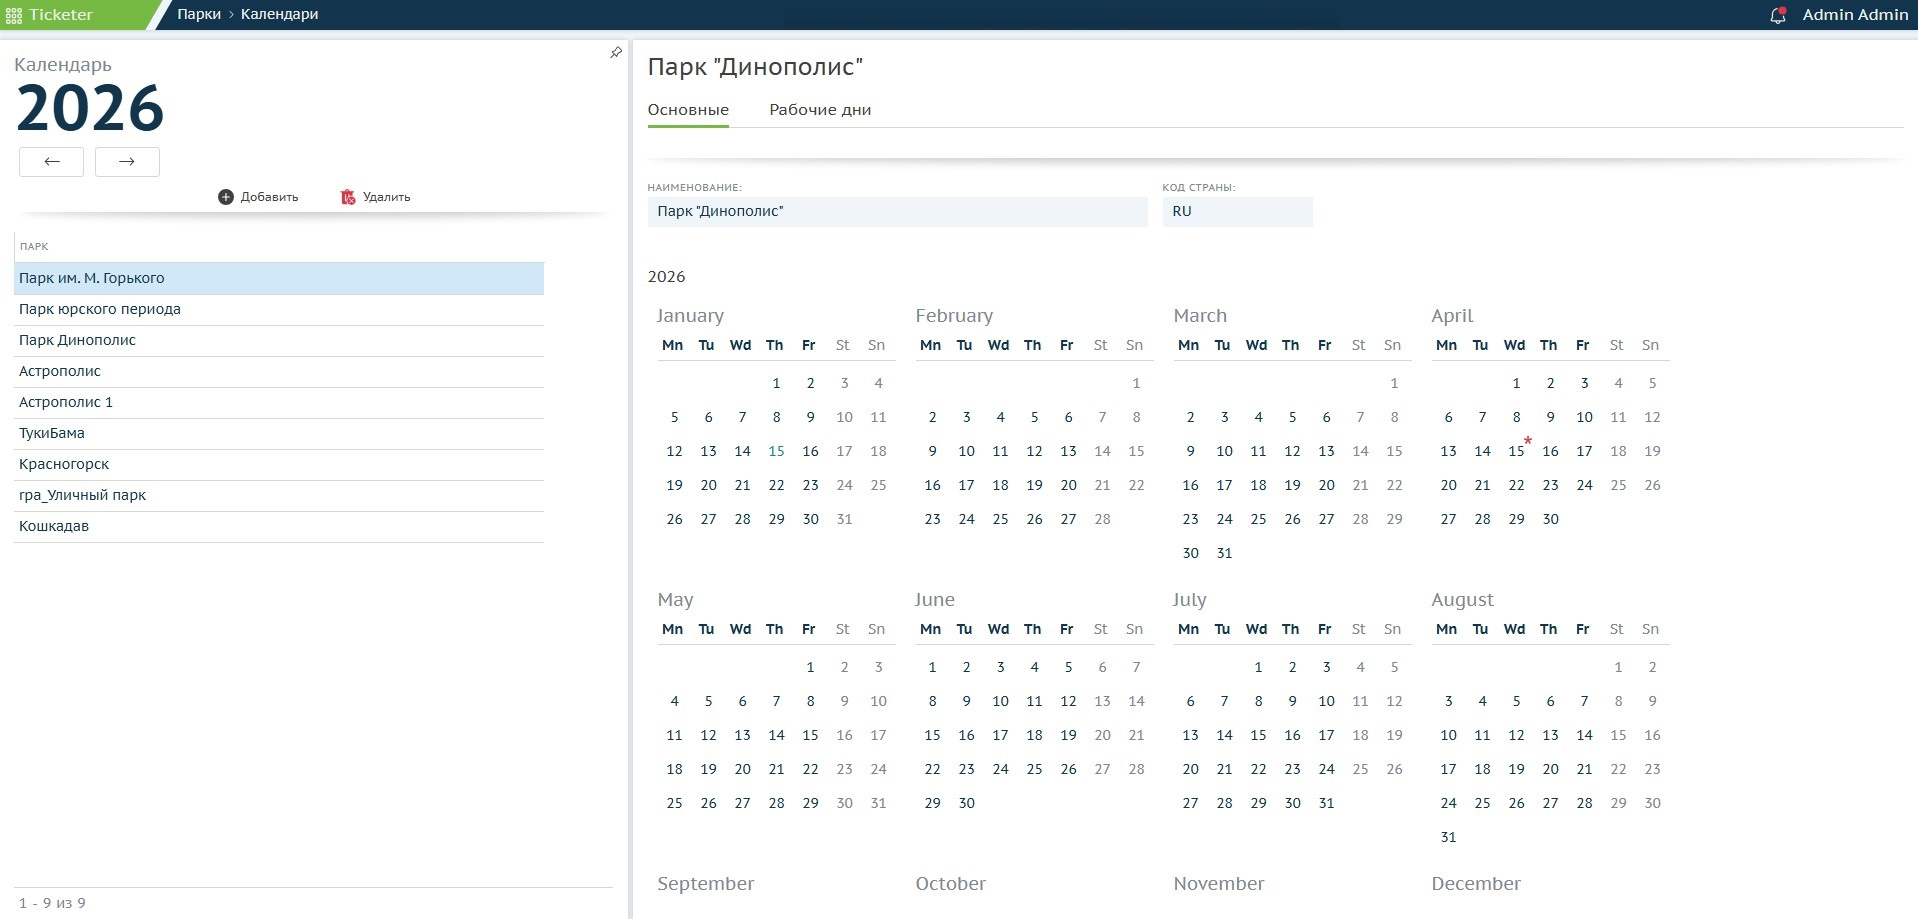Select Парк юрского периода row
1918x919 pixels.
point(279,309)
